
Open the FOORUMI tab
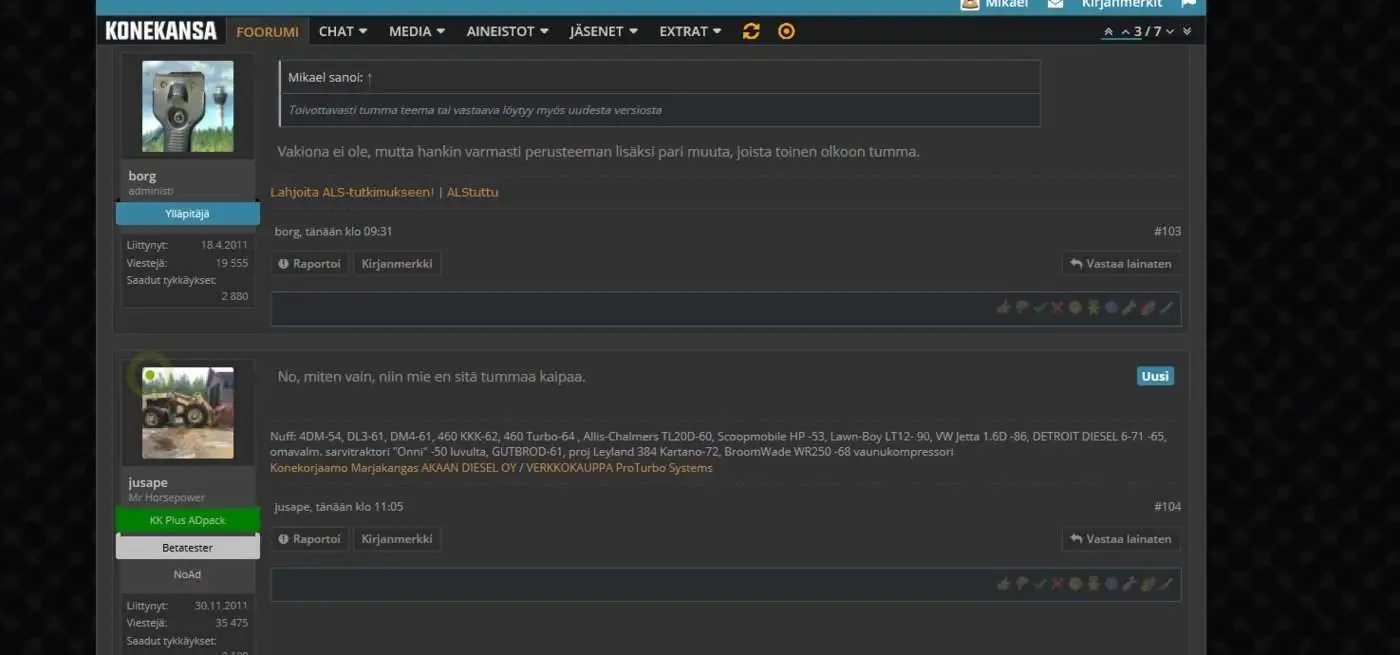[x=267, y=31]
